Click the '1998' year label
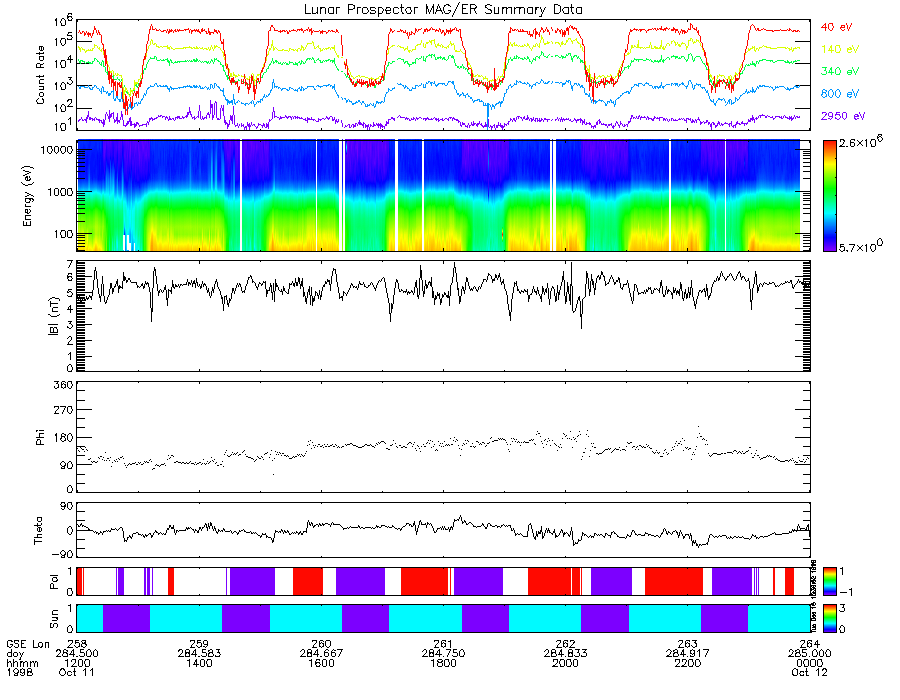Viewport: 900px width, 700px height. (20, 672)
